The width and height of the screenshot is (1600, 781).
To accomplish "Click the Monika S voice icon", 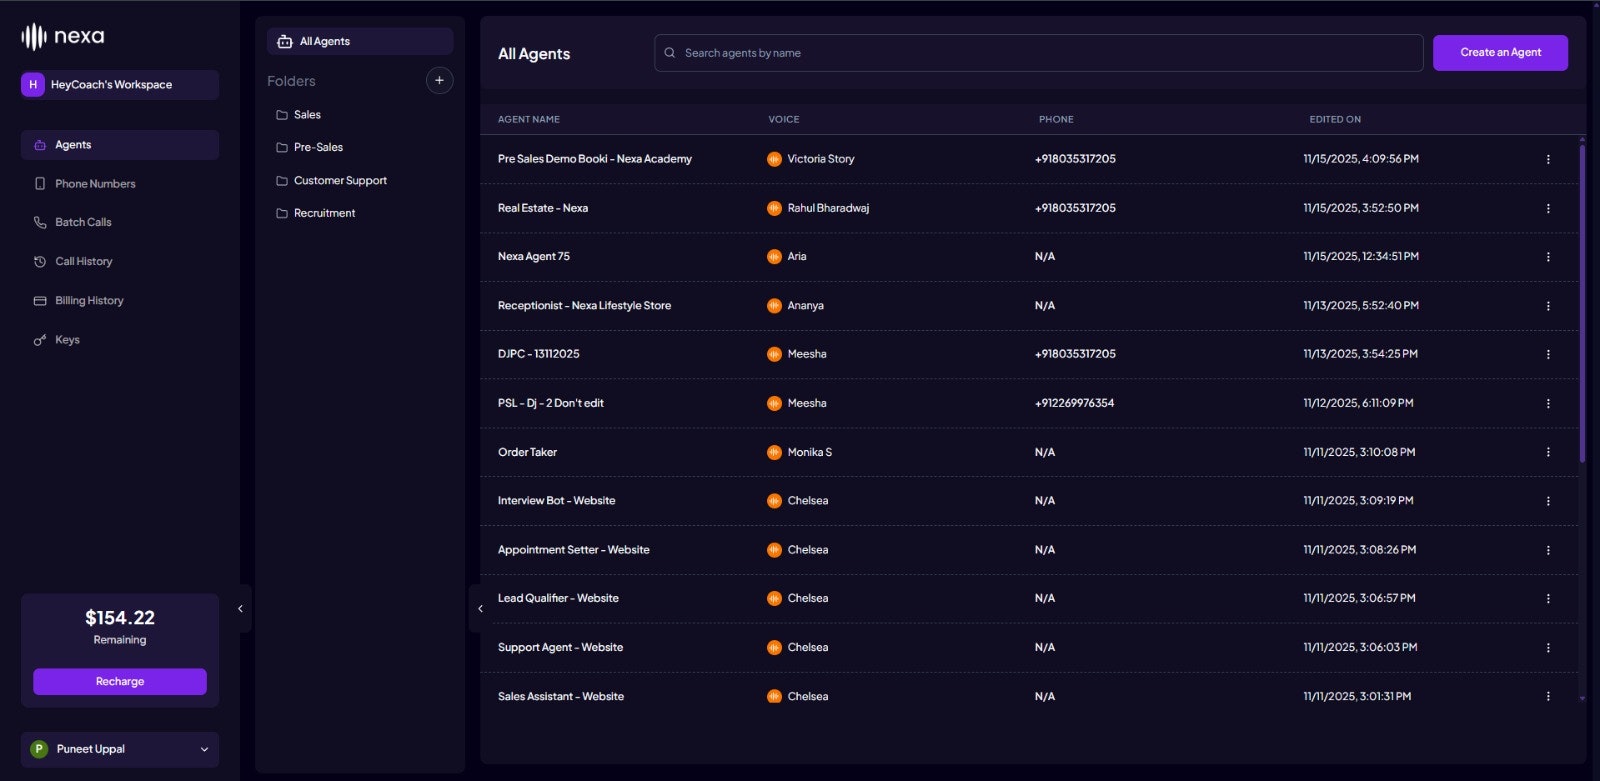I will click(x=774, y=452).
